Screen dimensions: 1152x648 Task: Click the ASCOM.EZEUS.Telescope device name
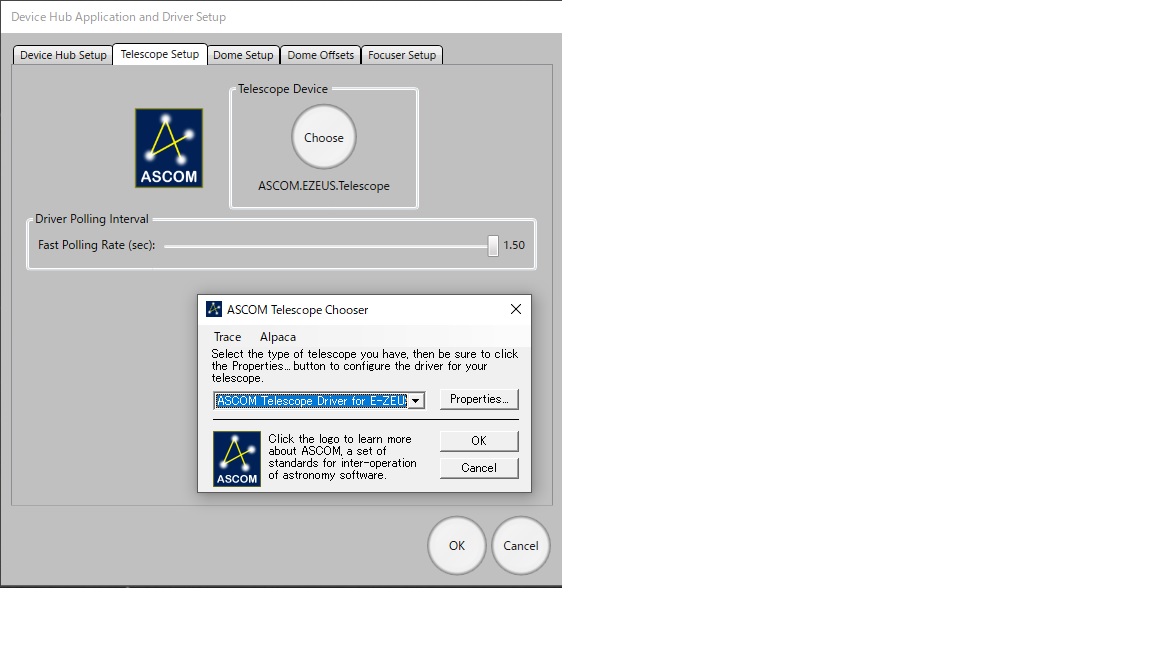tap(324, 186)
